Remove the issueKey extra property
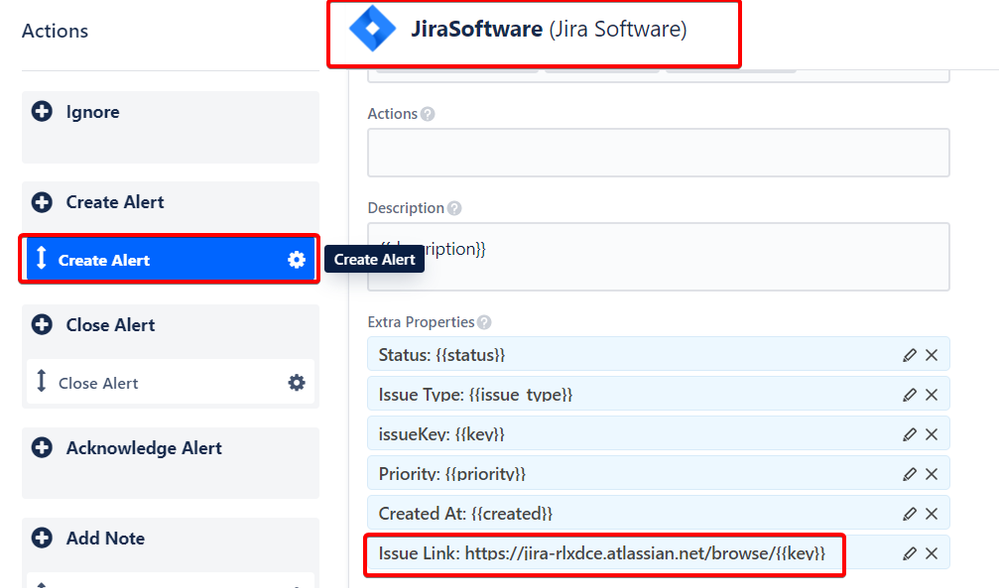Screen dimensions: 999x588 pos(931,434)
